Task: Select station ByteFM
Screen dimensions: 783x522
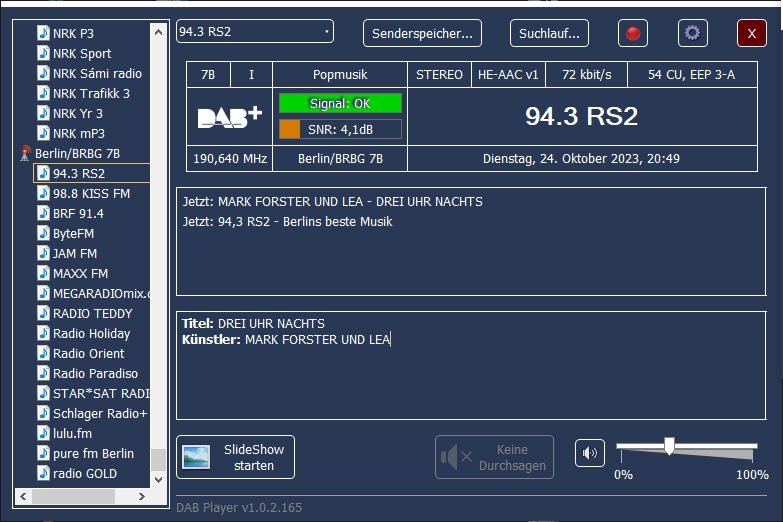Action: point(73,233)
